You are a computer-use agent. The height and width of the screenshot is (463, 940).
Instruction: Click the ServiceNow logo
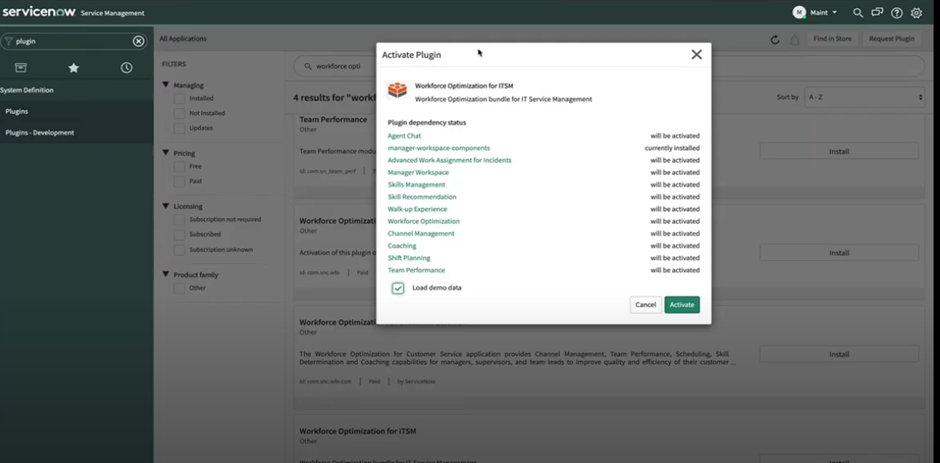pos(39,12)
